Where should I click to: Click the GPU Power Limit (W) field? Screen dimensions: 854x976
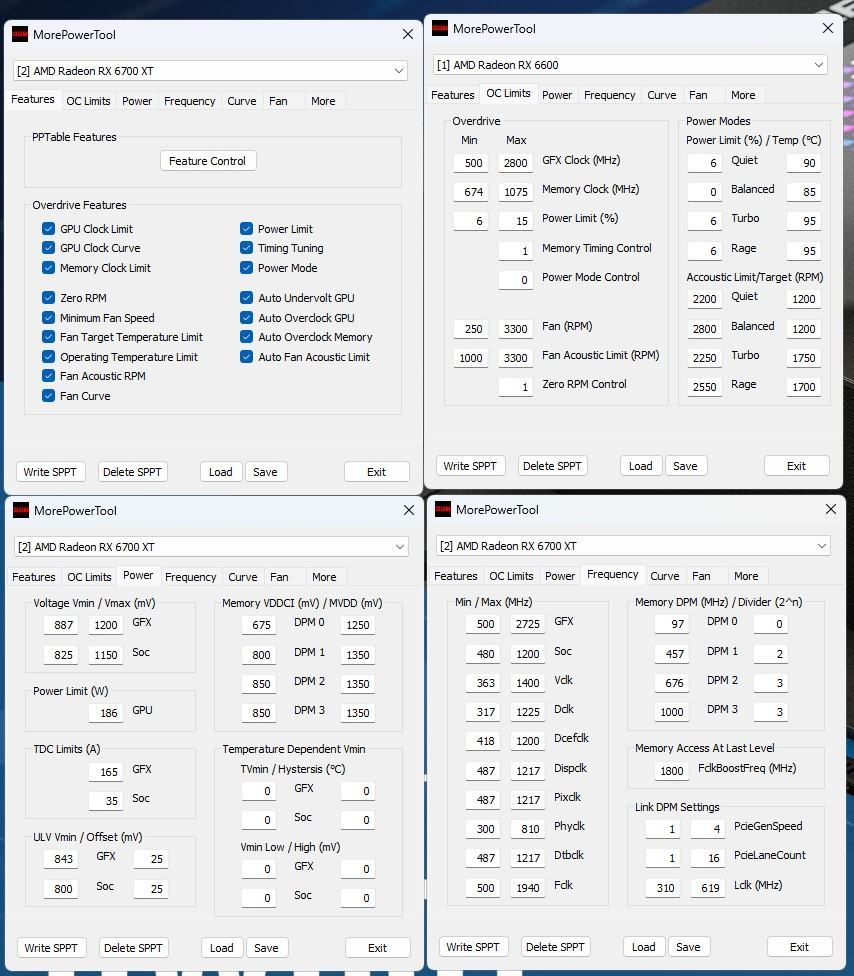[106, 713]
